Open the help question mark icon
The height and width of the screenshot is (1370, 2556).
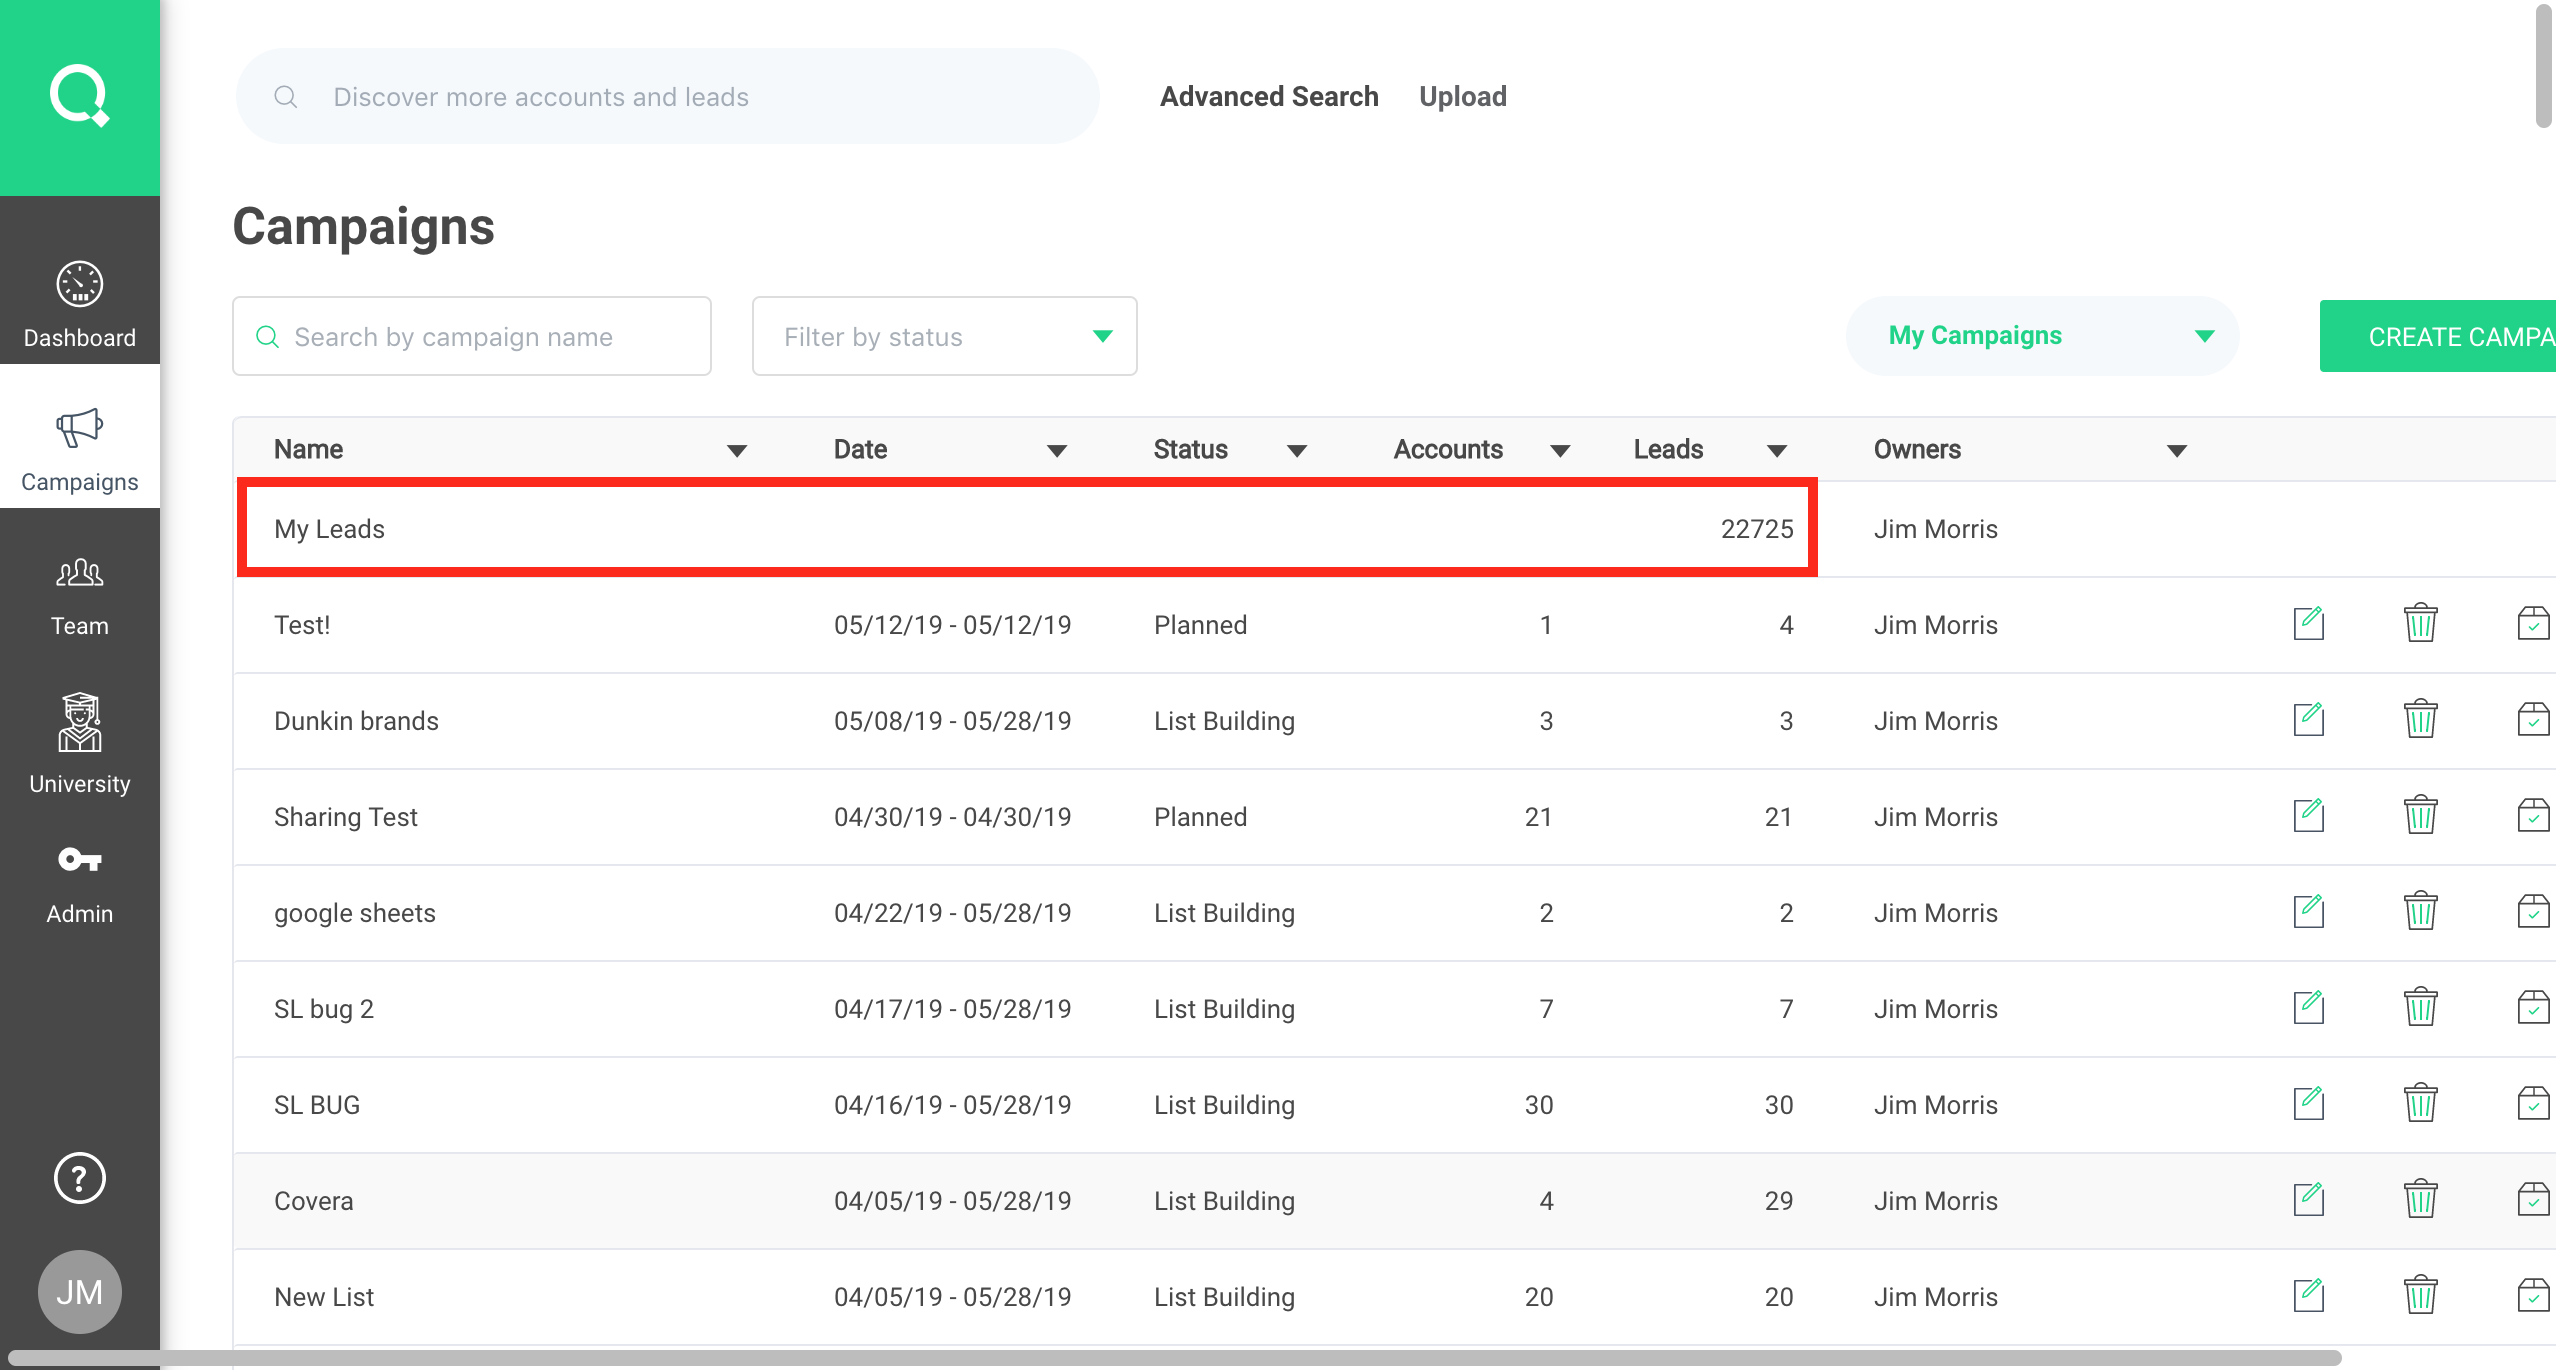[x=80, y=1178]
